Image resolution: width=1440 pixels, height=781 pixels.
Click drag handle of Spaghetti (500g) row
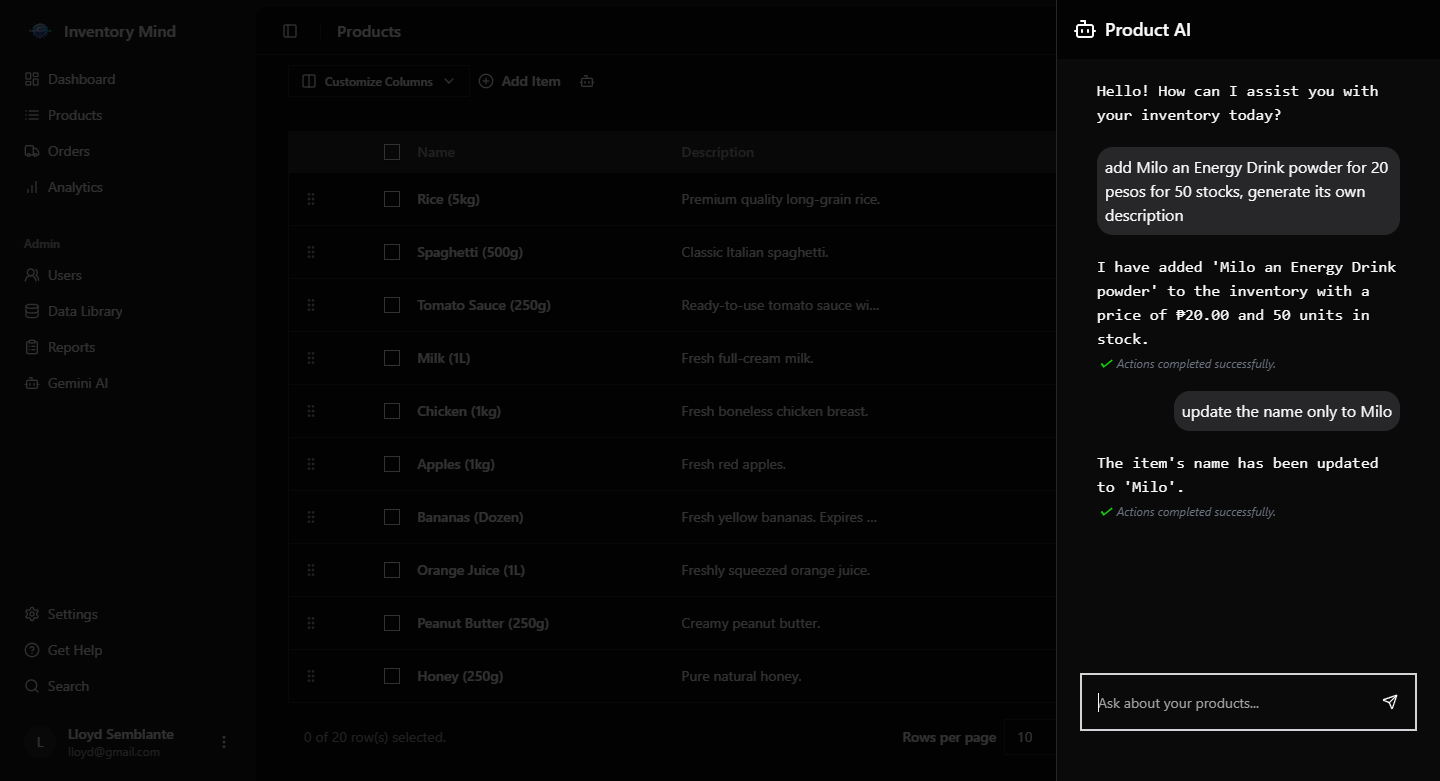[311, 252]
